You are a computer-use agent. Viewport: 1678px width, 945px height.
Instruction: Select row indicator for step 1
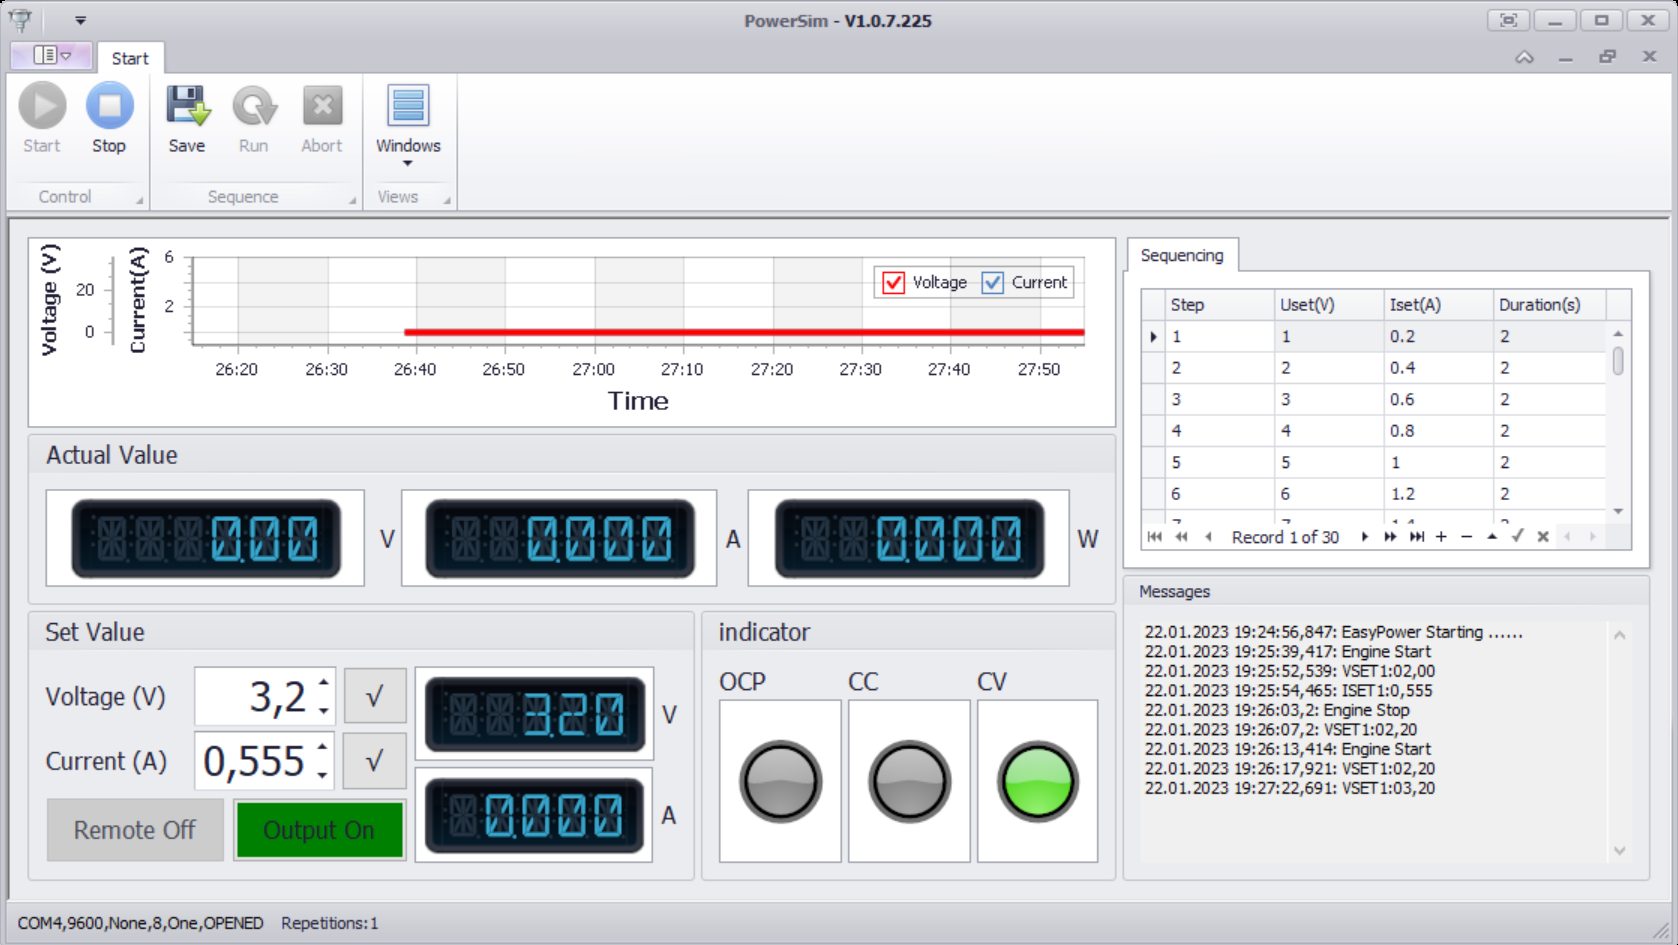[x=1154, y=337]
